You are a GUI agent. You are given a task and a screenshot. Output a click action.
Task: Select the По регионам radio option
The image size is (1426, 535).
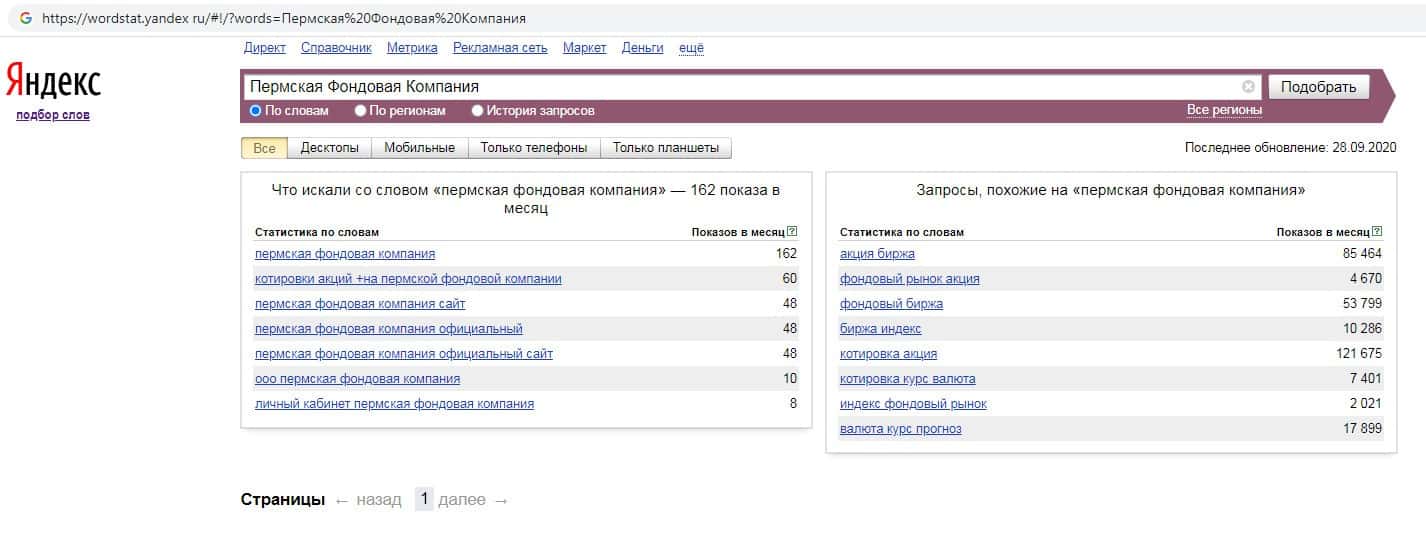(361, 111)
